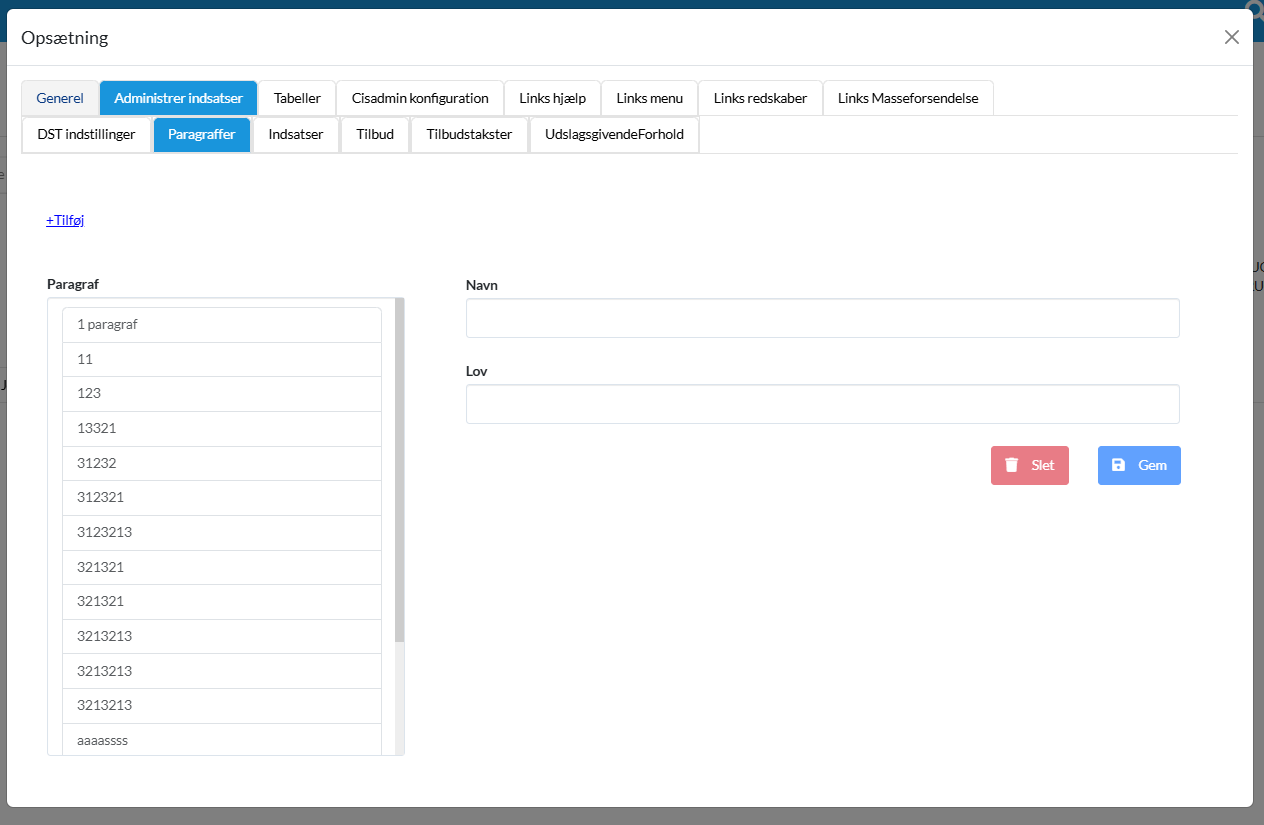
Task: Switch to the Generel tab
Action: pyautogui.click(x=60, y=98)
